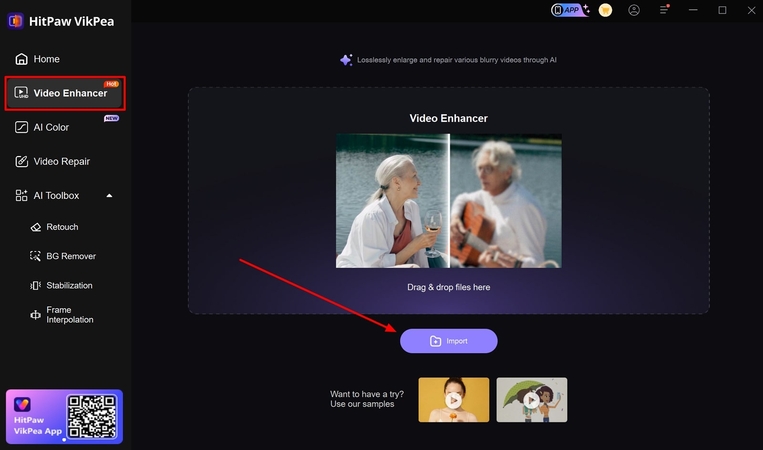Close the HitPaw VikPea window
763x450 pixels.
click(x=752, y=10)
